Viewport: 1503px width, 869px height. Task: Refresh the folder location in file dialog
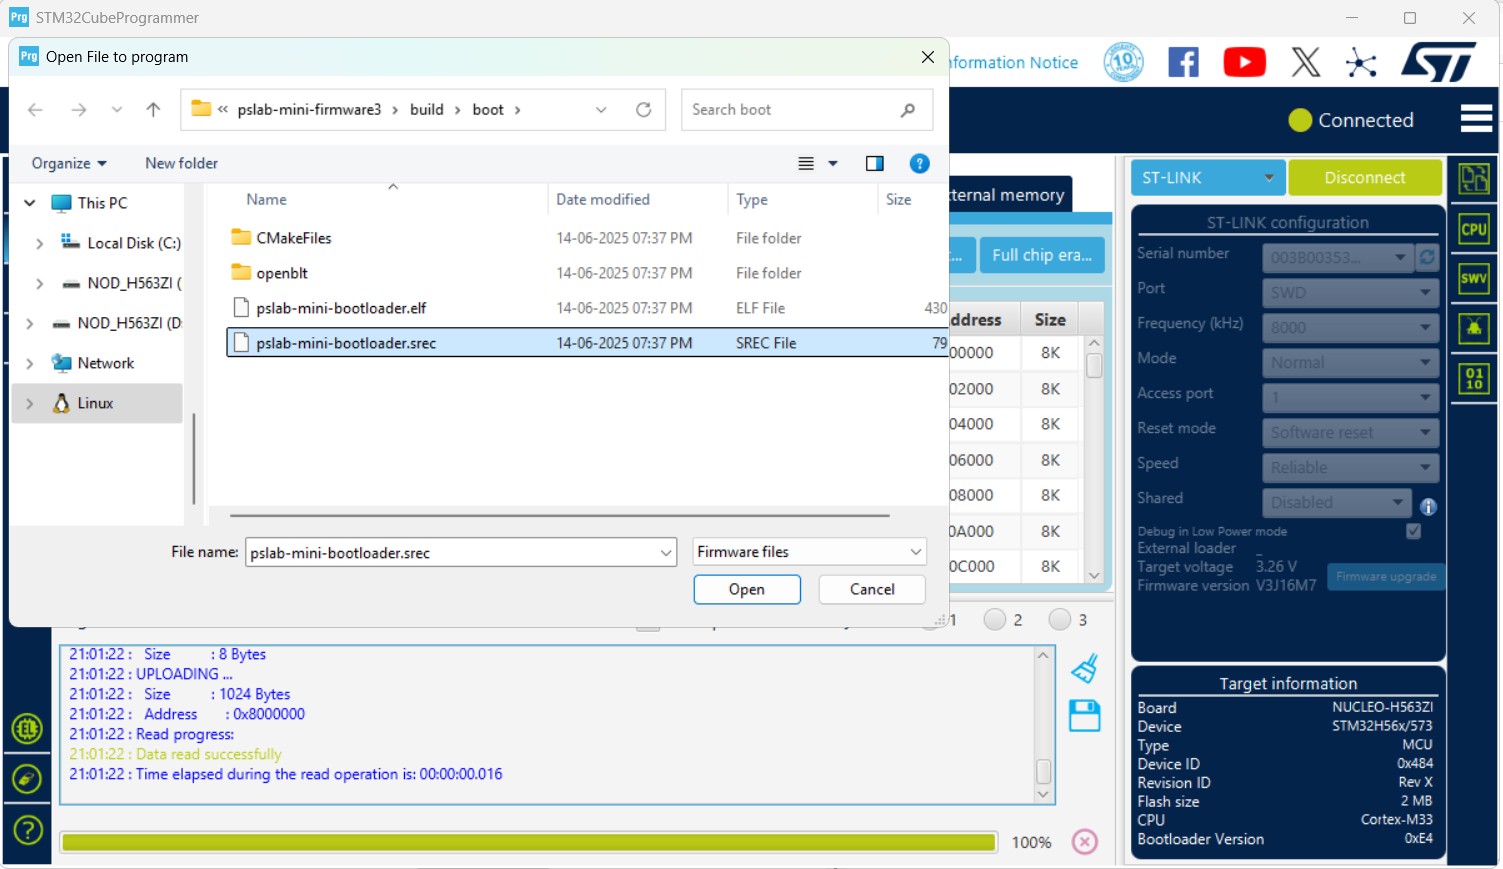tap(644, 109)
